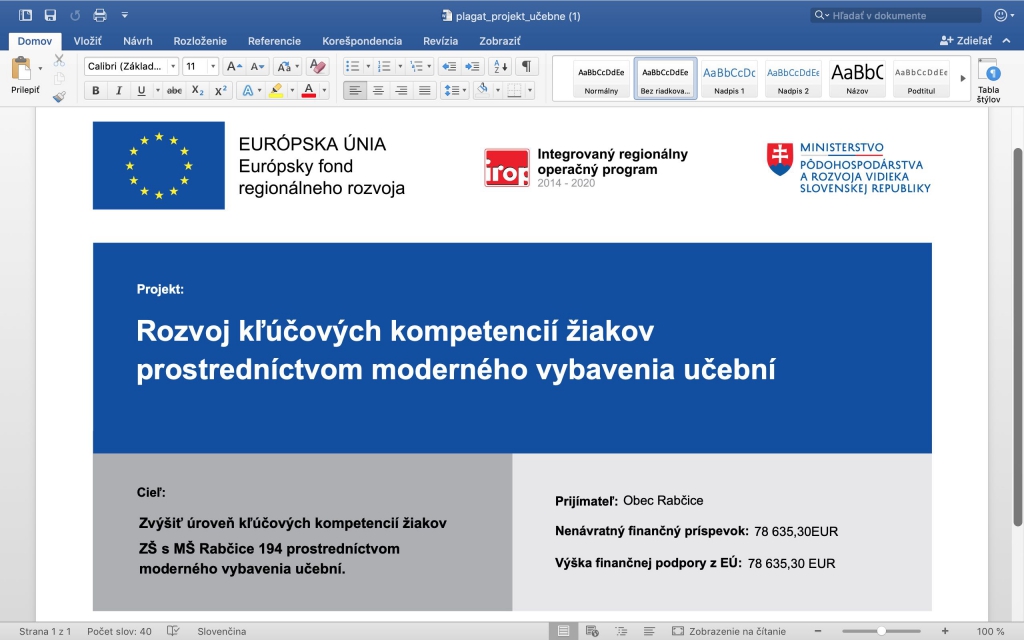Toggle superscript formatting
This screenshot has width=1024, height=640.
tap(221, 90)
